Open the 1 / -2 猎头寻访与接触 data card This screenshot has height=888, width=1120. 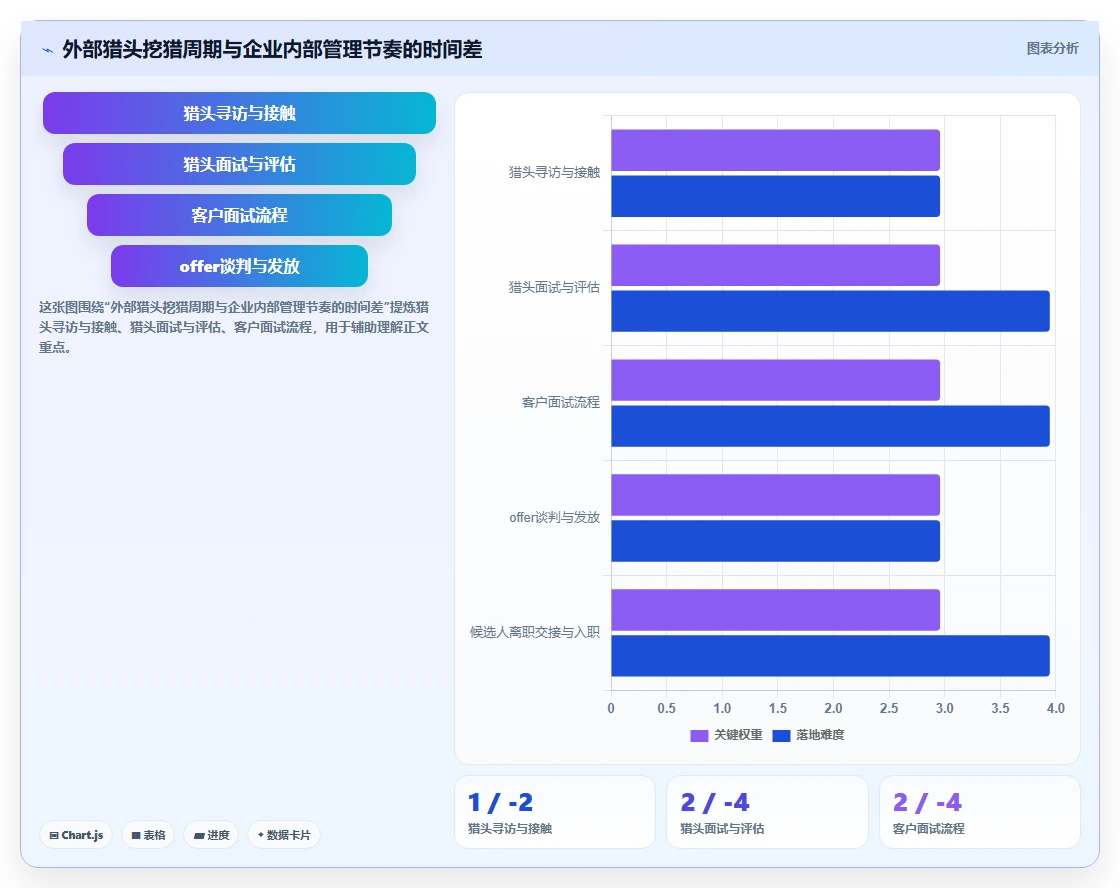pos(554,812)
